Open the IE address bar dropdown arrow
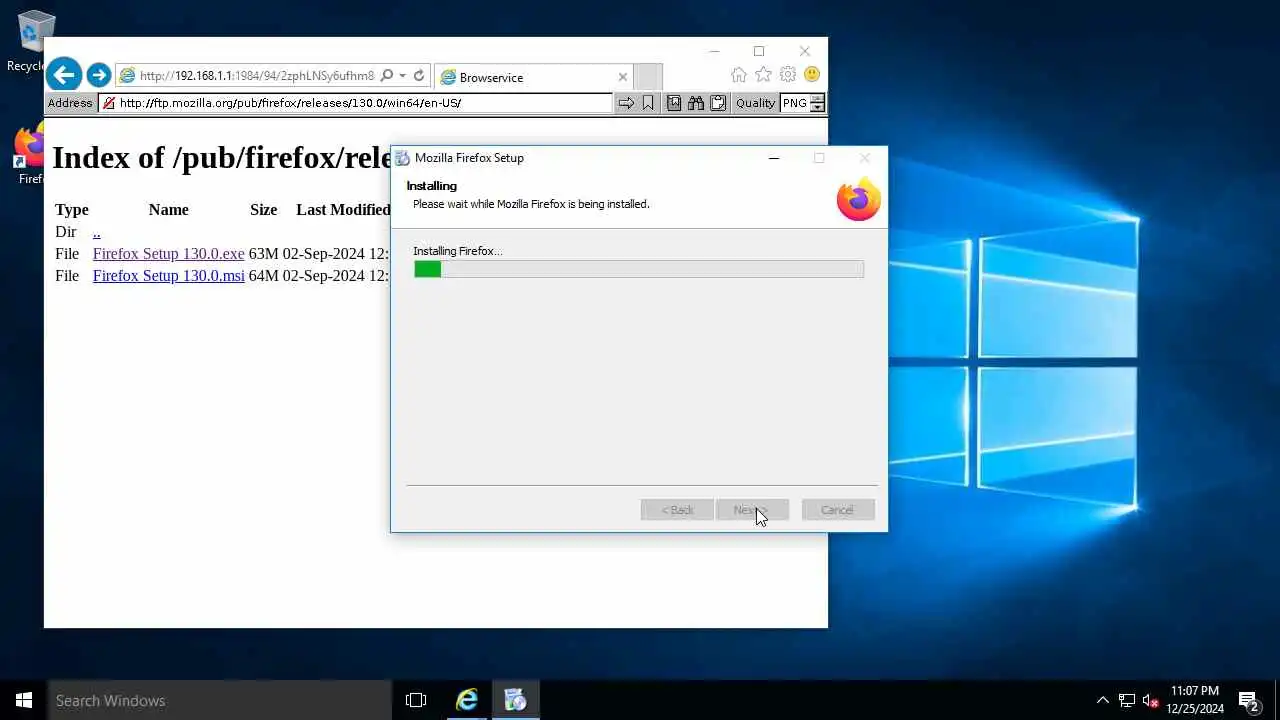 point(402,76)
